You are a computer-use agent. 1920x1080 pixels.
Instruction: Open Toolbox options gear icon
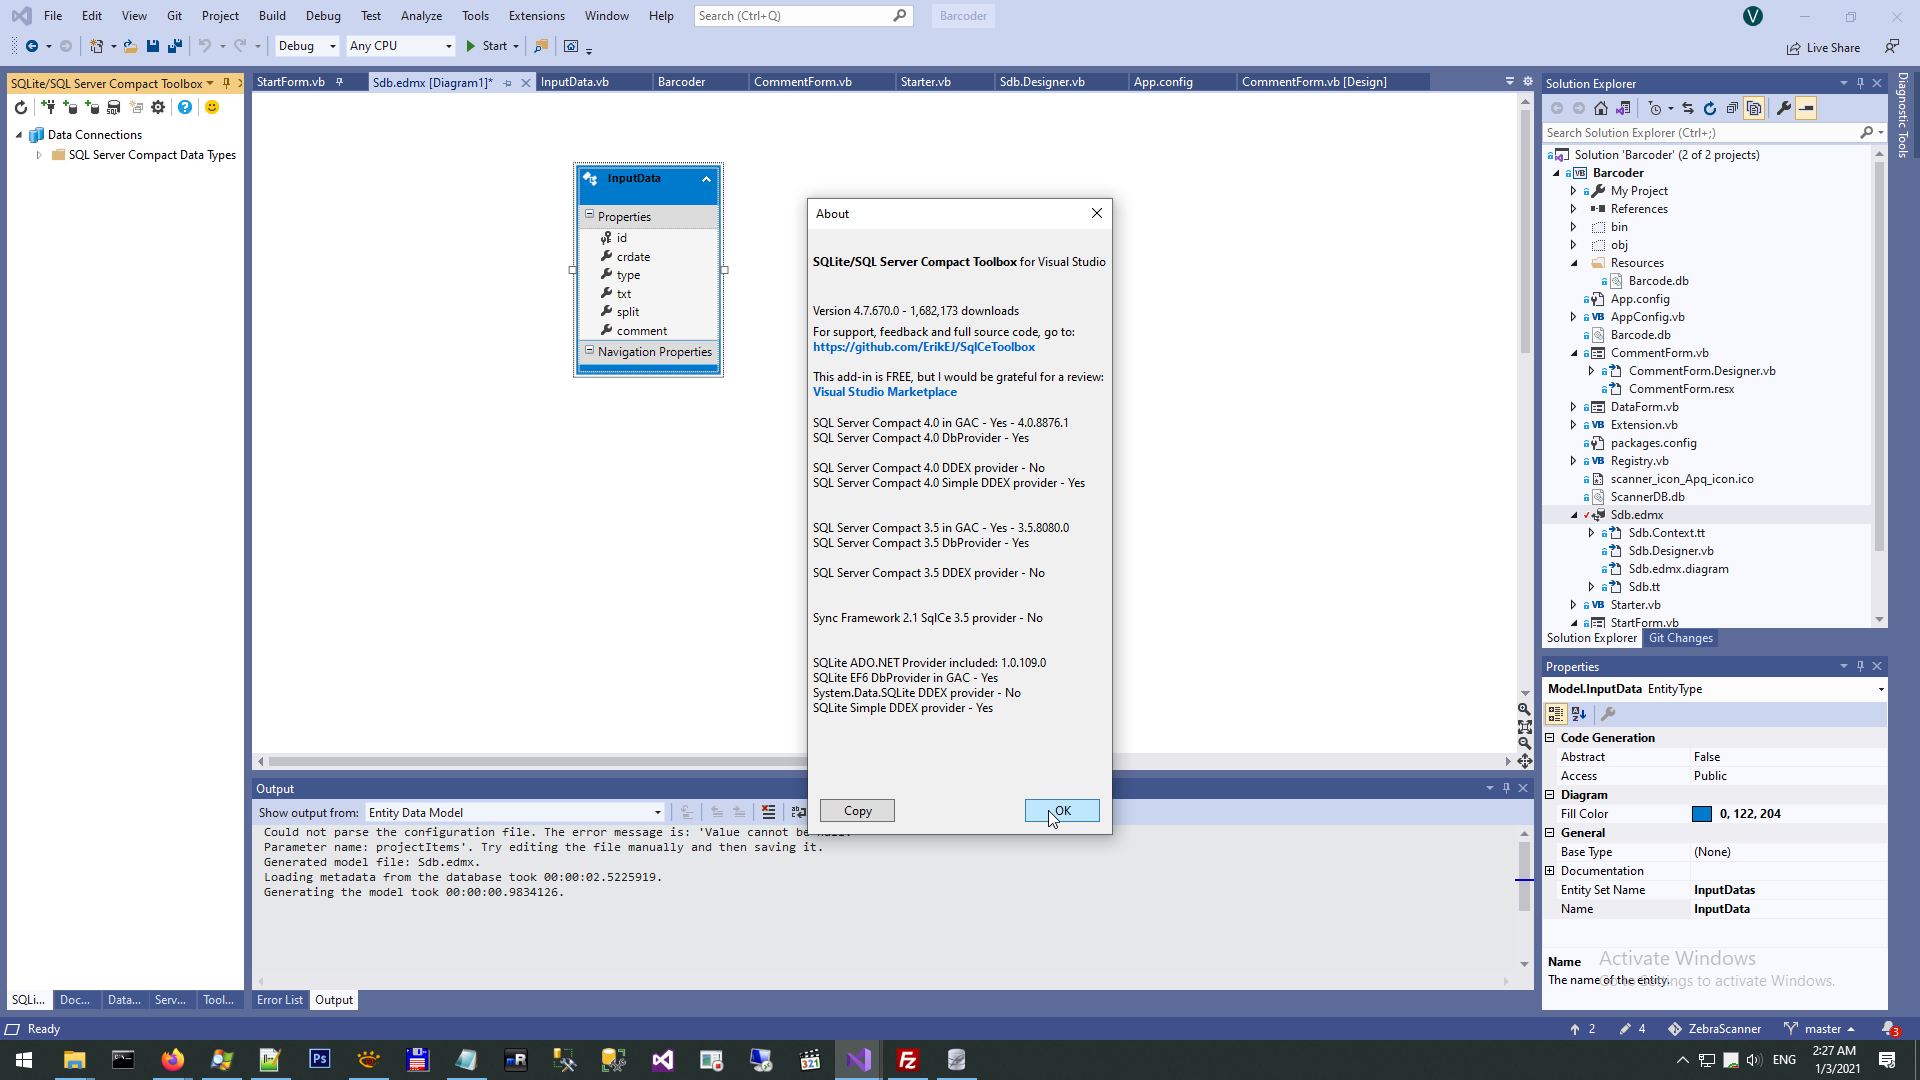(x=158, y=107)
